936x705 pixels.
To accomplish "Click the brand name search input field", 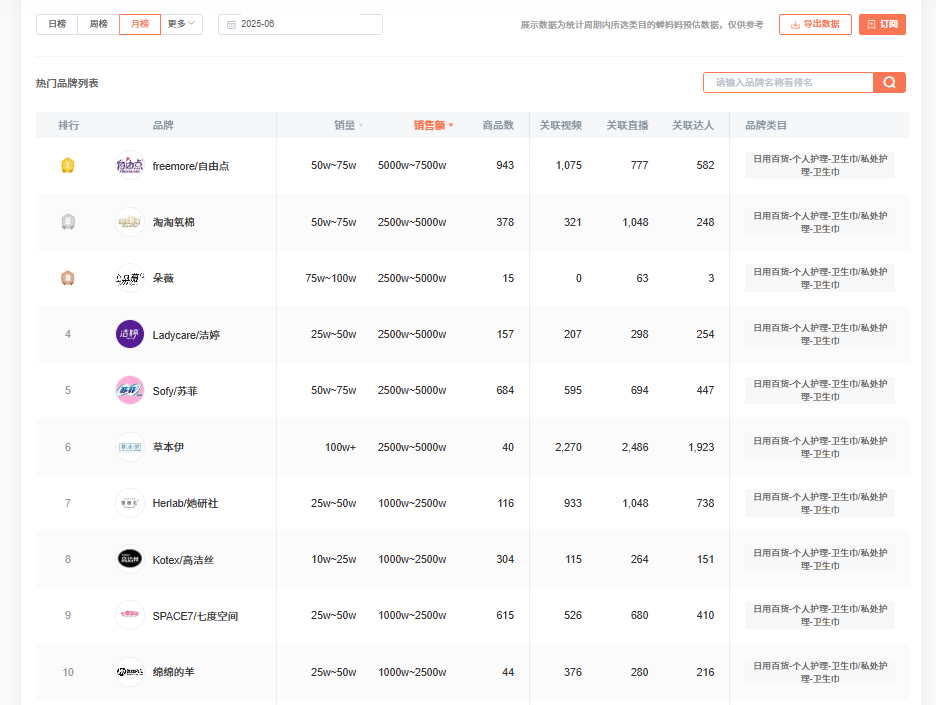I will 788,83.
